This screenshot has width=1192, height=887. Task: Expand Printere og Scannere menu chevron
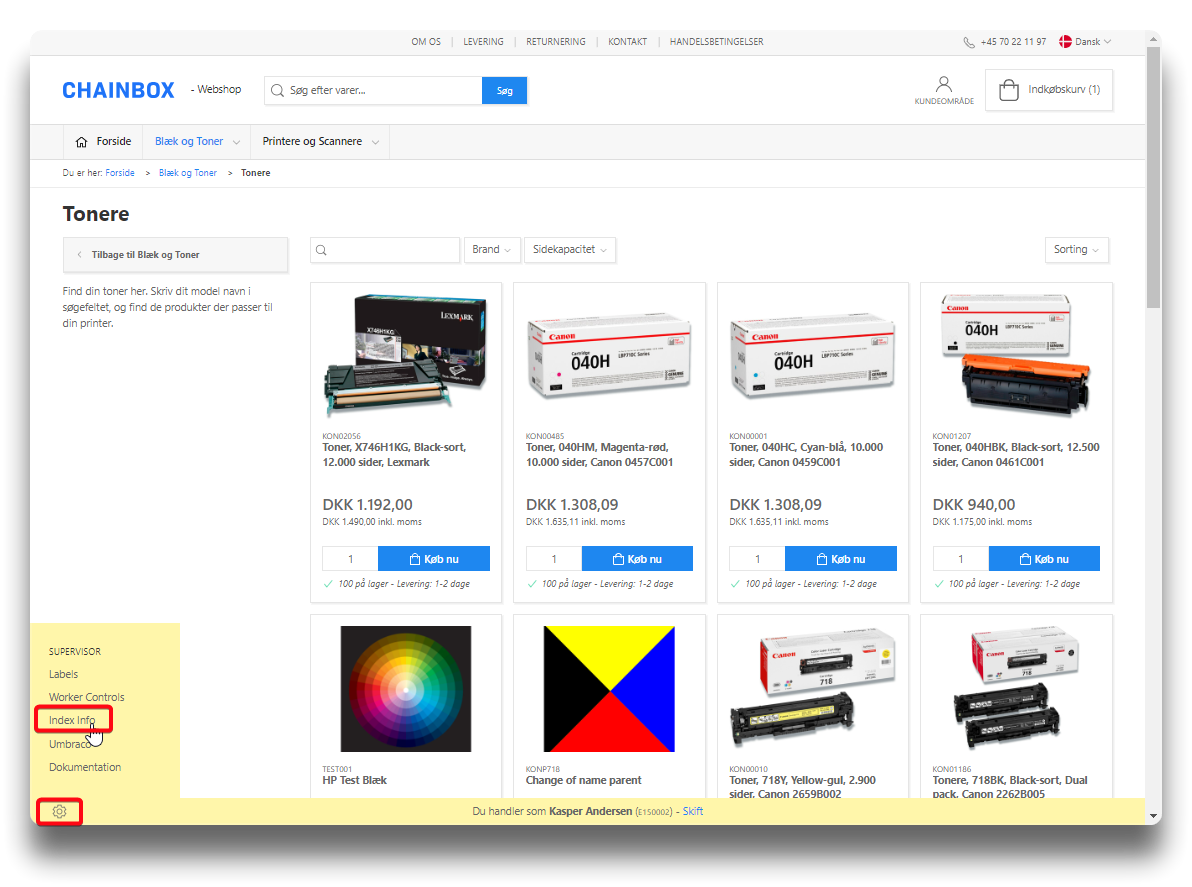(x=376, y=142)
